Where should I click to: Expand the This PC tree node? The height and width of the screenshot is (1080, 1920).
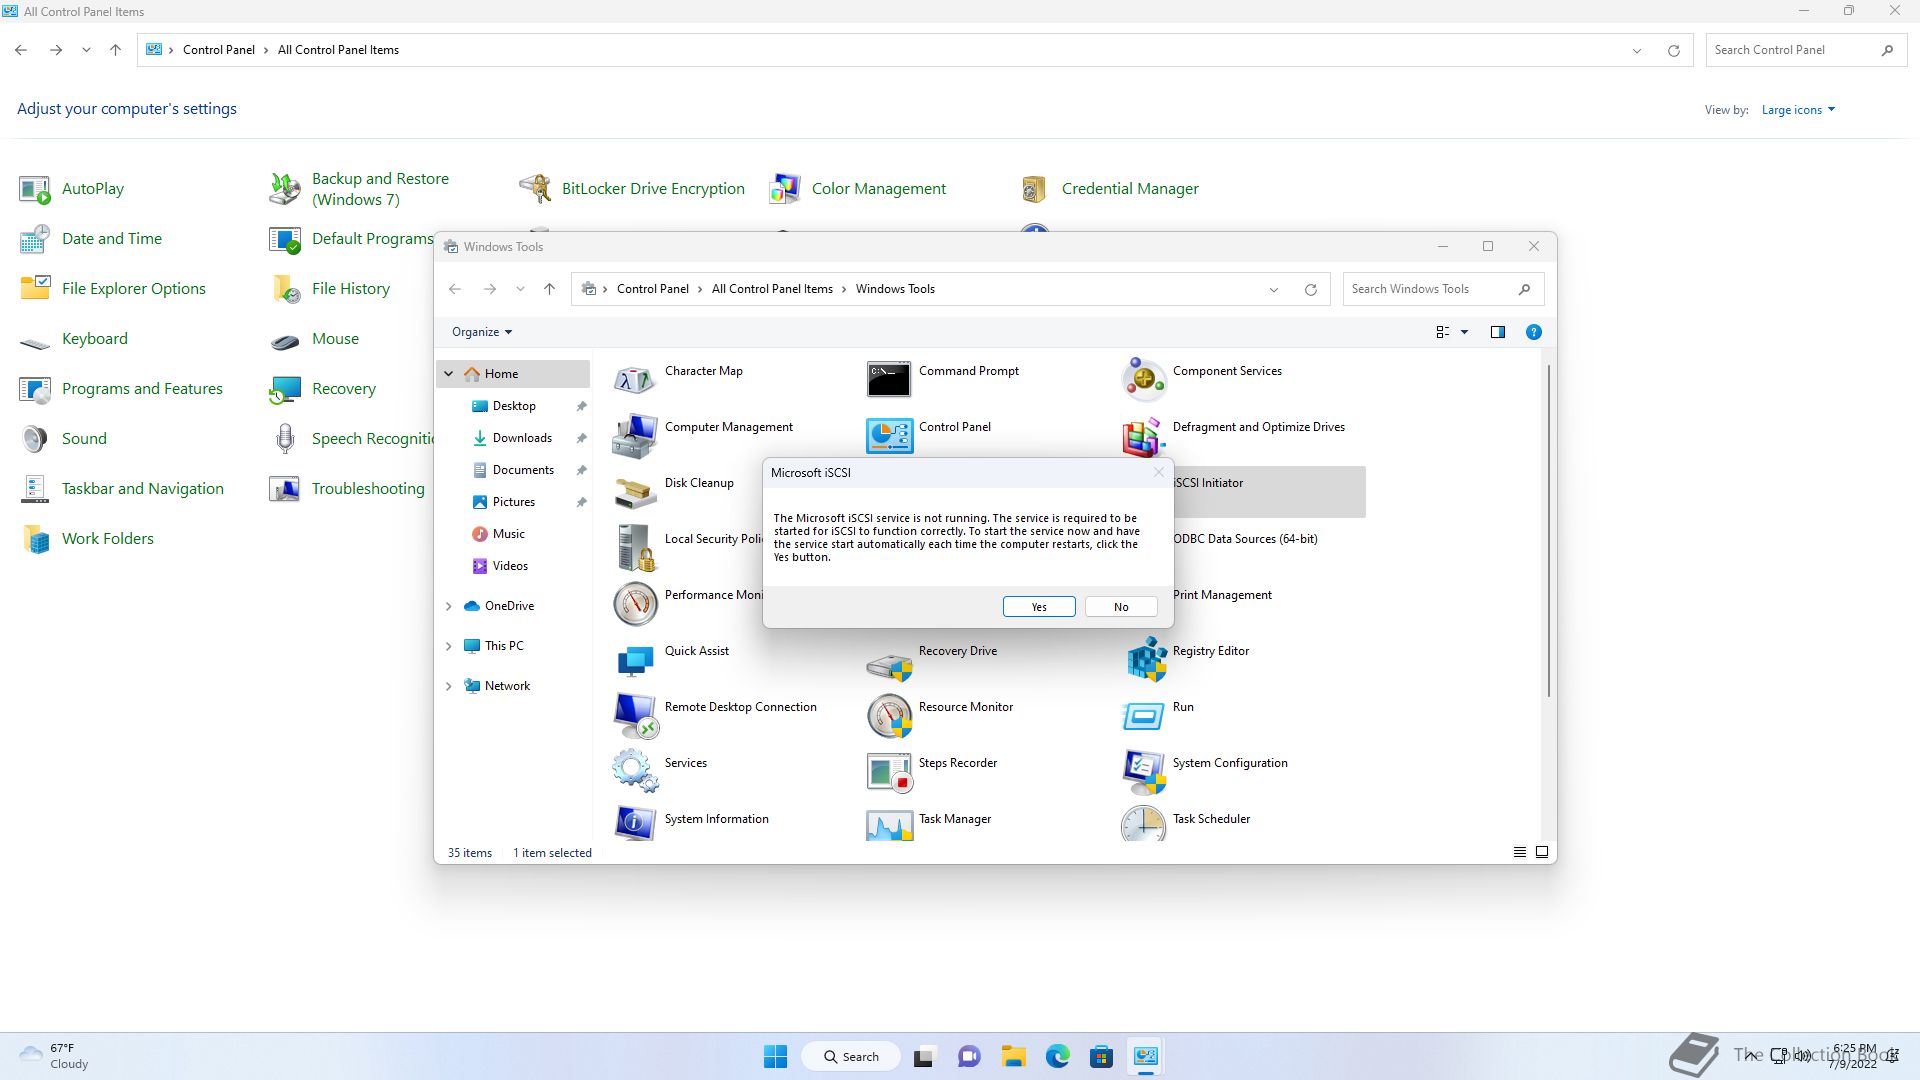tap(449, 646)
